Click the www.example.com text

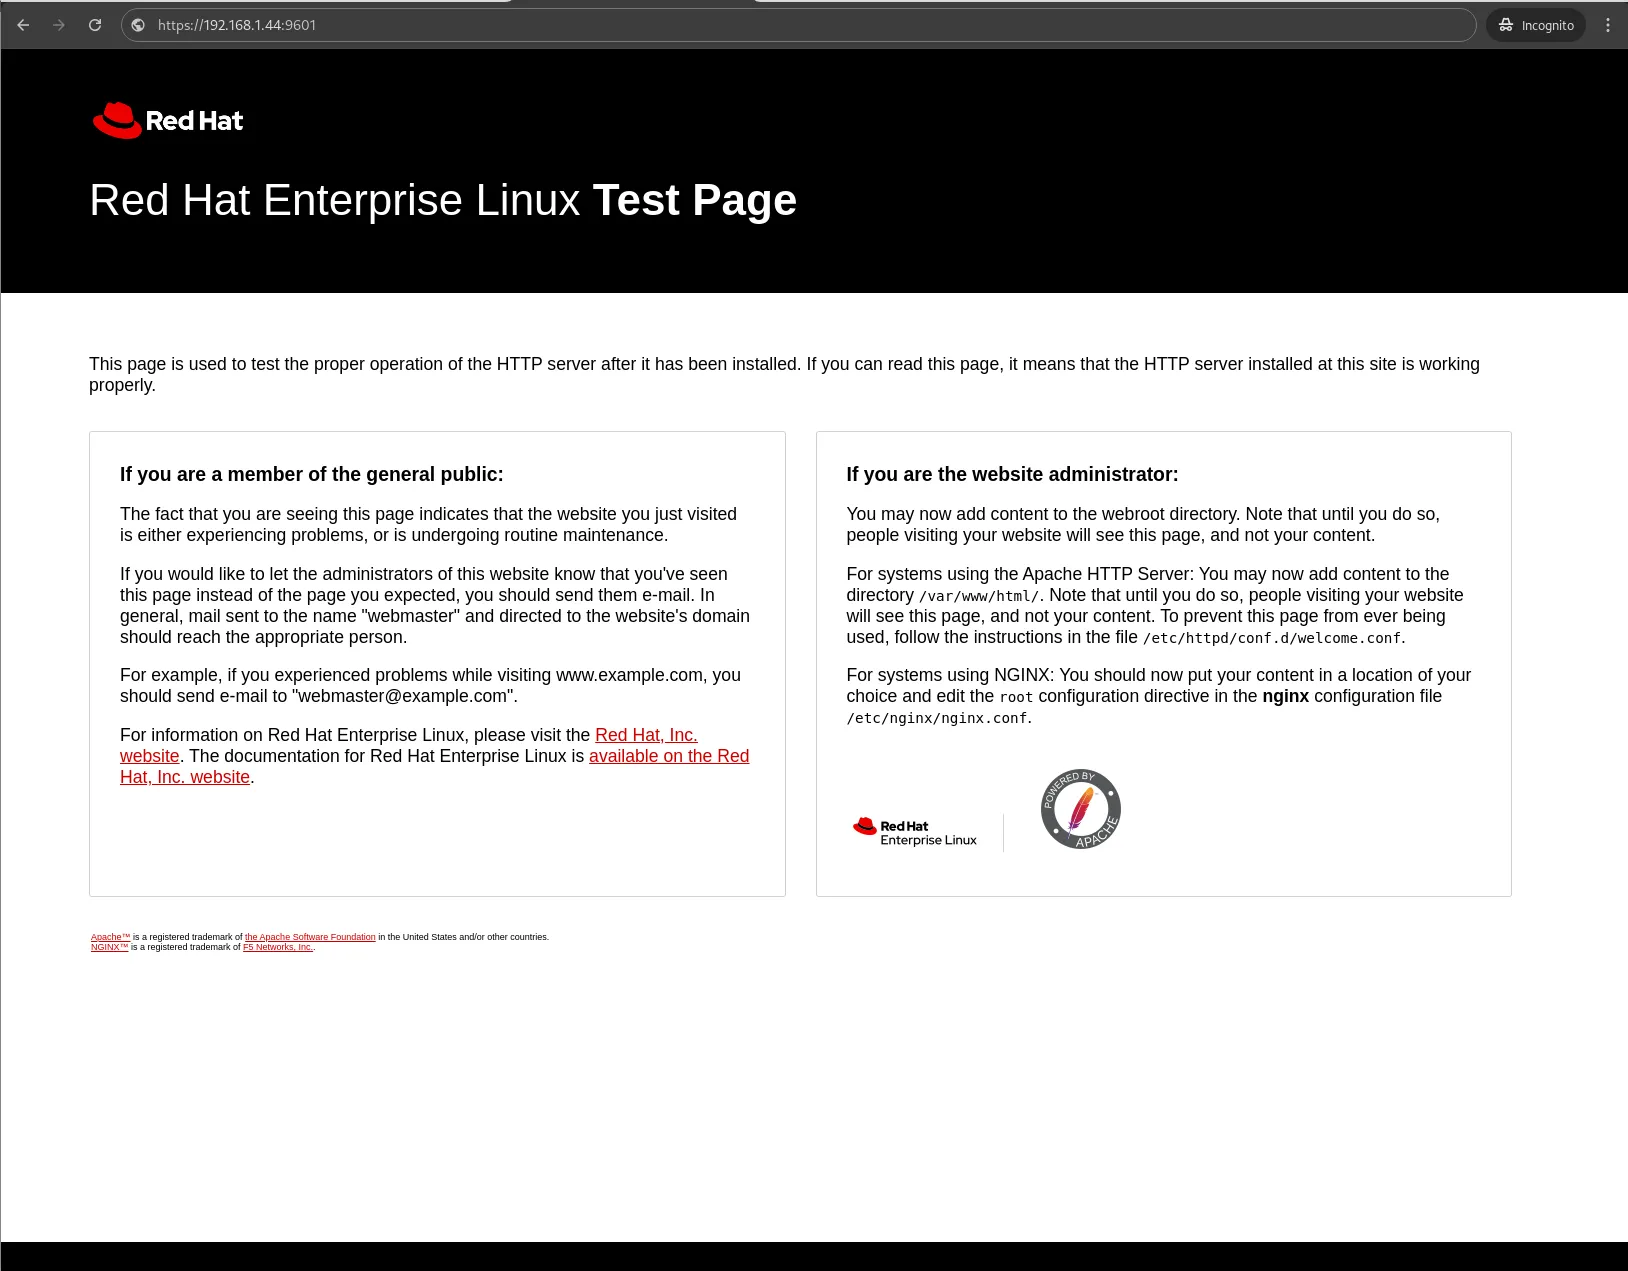coord(629,675)
